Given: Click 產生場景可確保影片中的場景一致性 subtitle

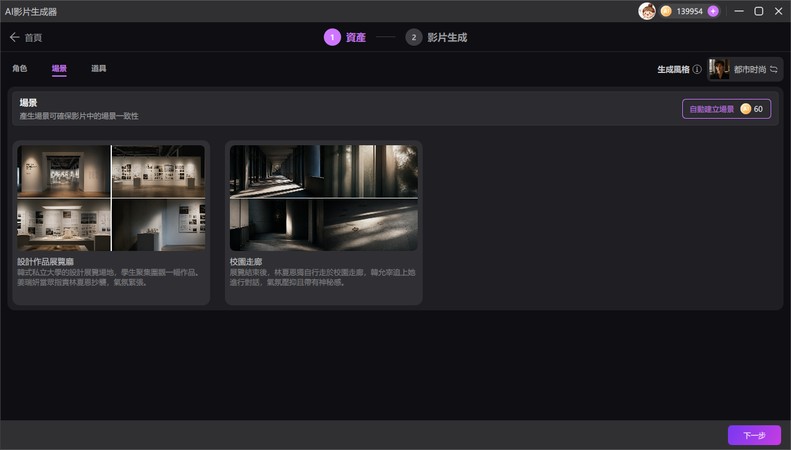Looking at the screenshot, I should [x=79, y=116].
